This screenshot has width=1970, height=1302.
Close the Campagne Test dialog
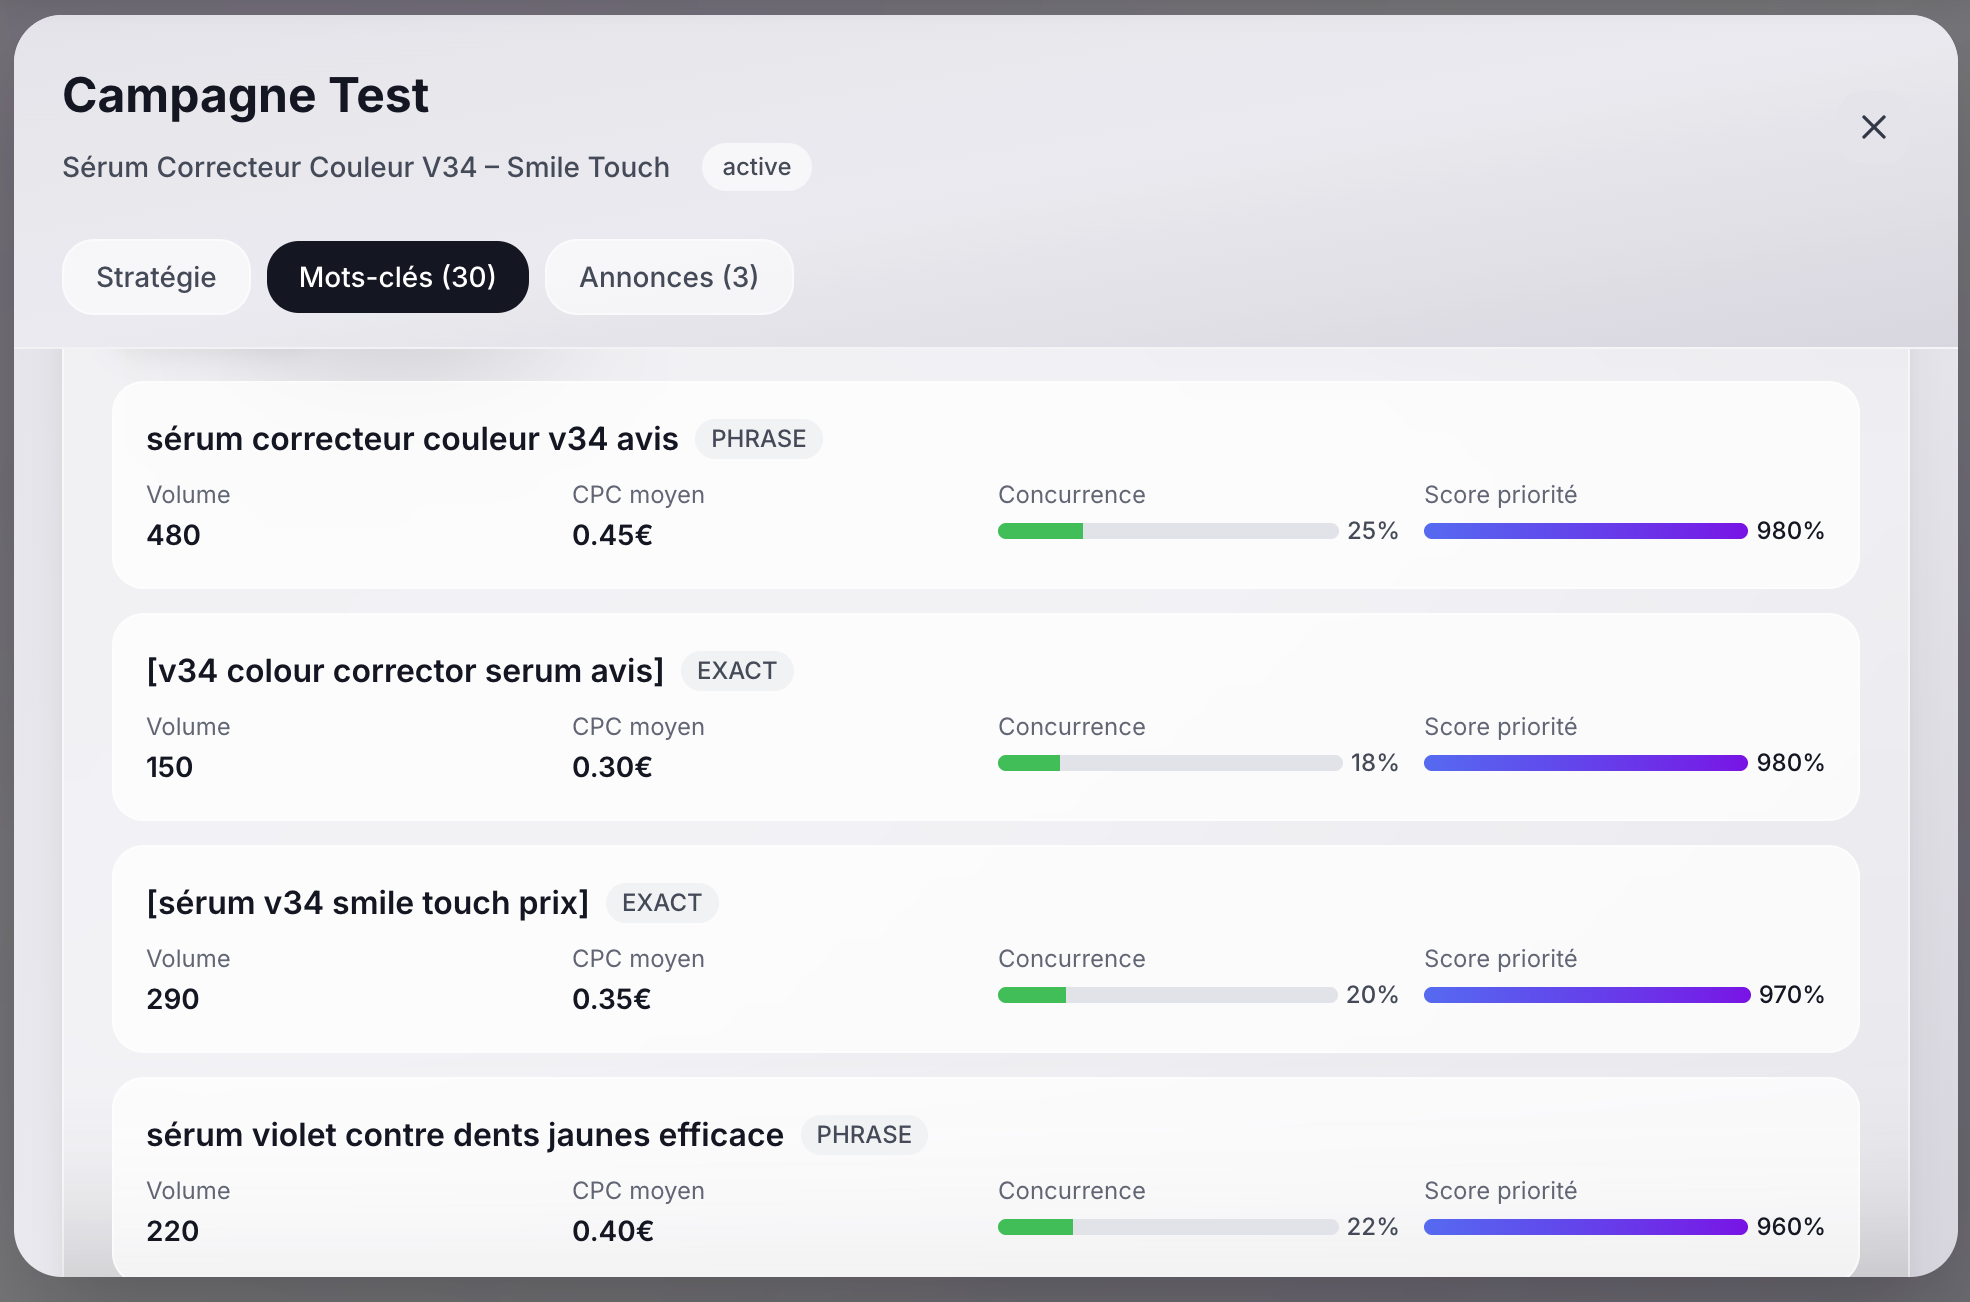point(1873,127)
